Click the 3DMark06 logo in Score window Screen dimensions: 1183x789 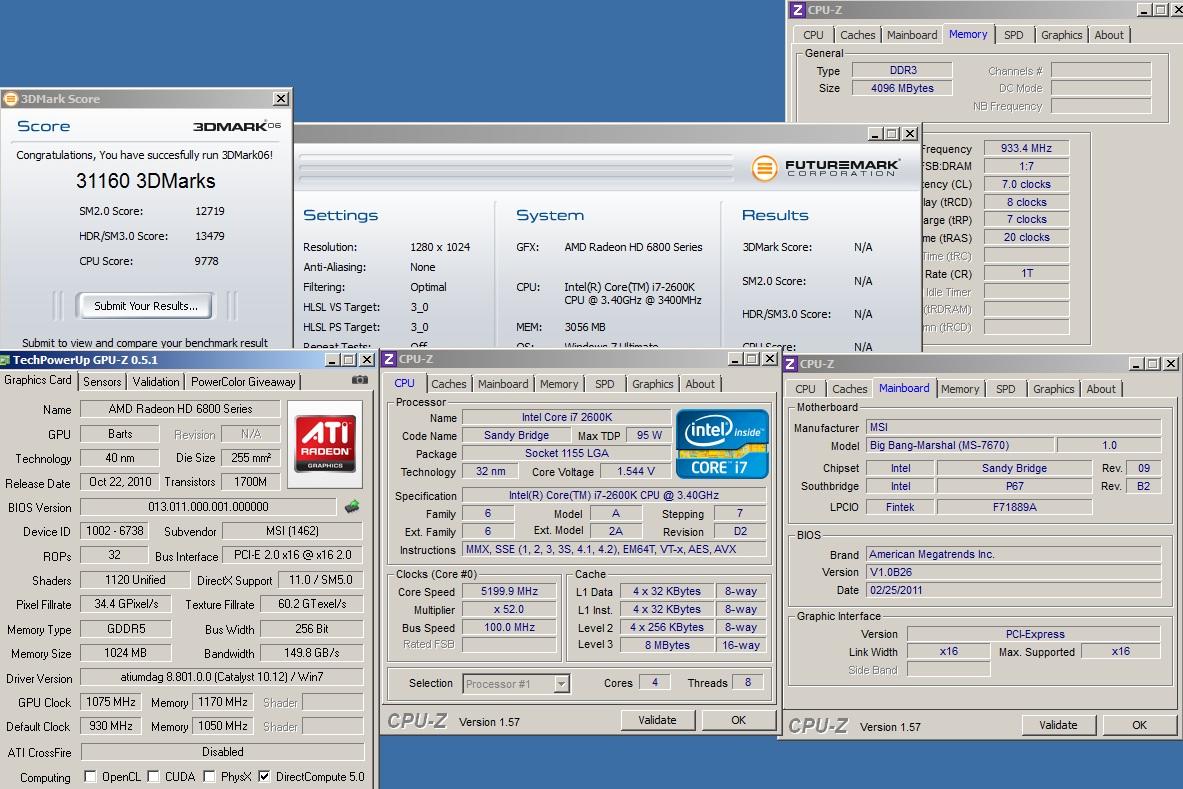click(237, 126)
